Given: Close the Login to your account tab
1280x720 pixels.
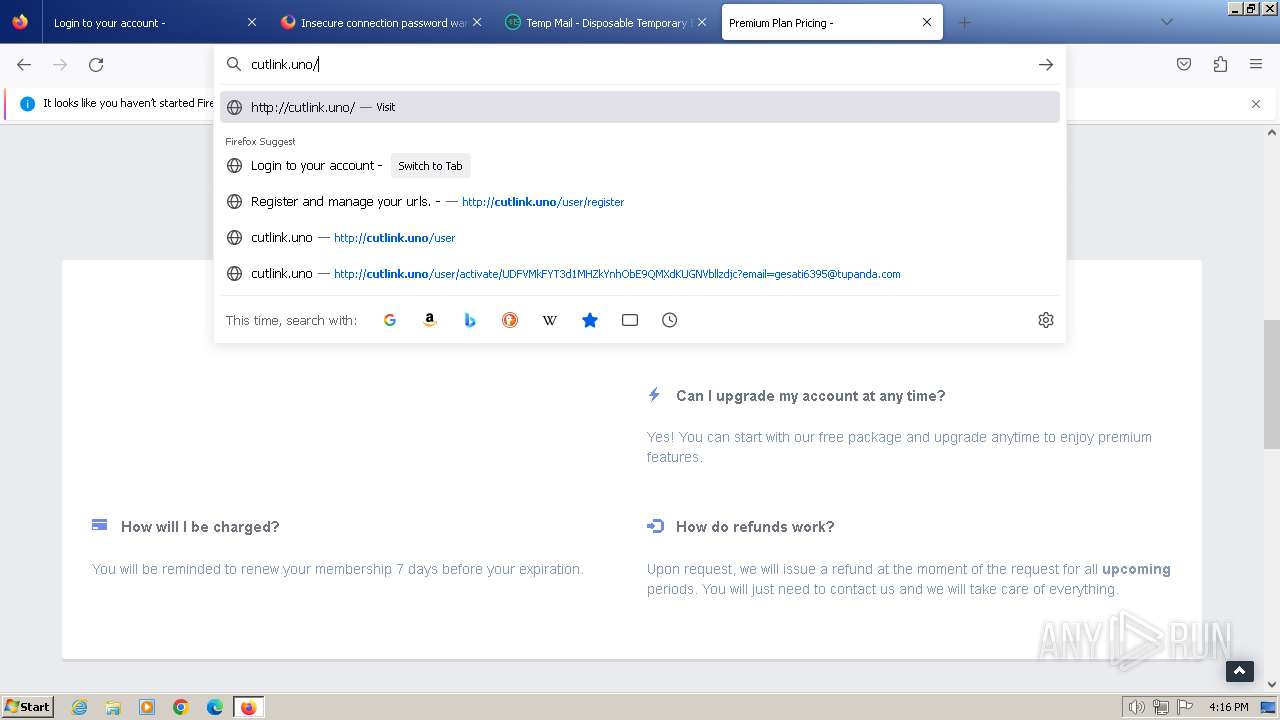Looking at the screenshot, I should [x=251, y=22].
